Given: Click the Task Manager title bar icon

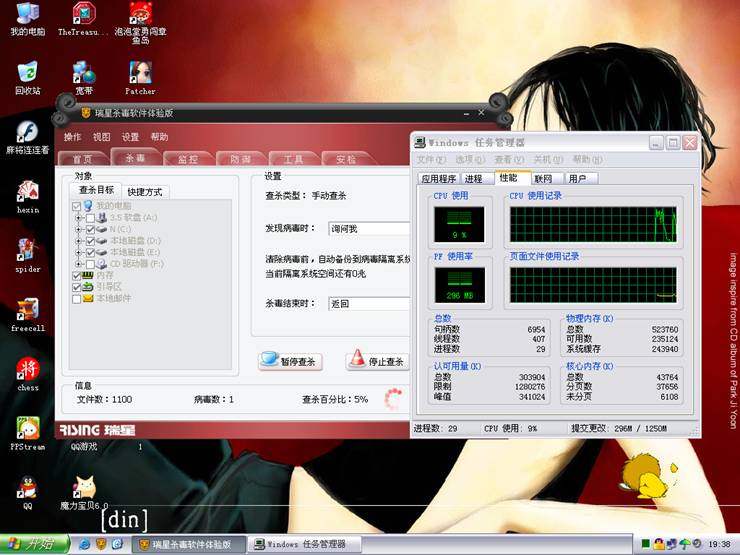Looking at the screenshot, I should (420, 142).
